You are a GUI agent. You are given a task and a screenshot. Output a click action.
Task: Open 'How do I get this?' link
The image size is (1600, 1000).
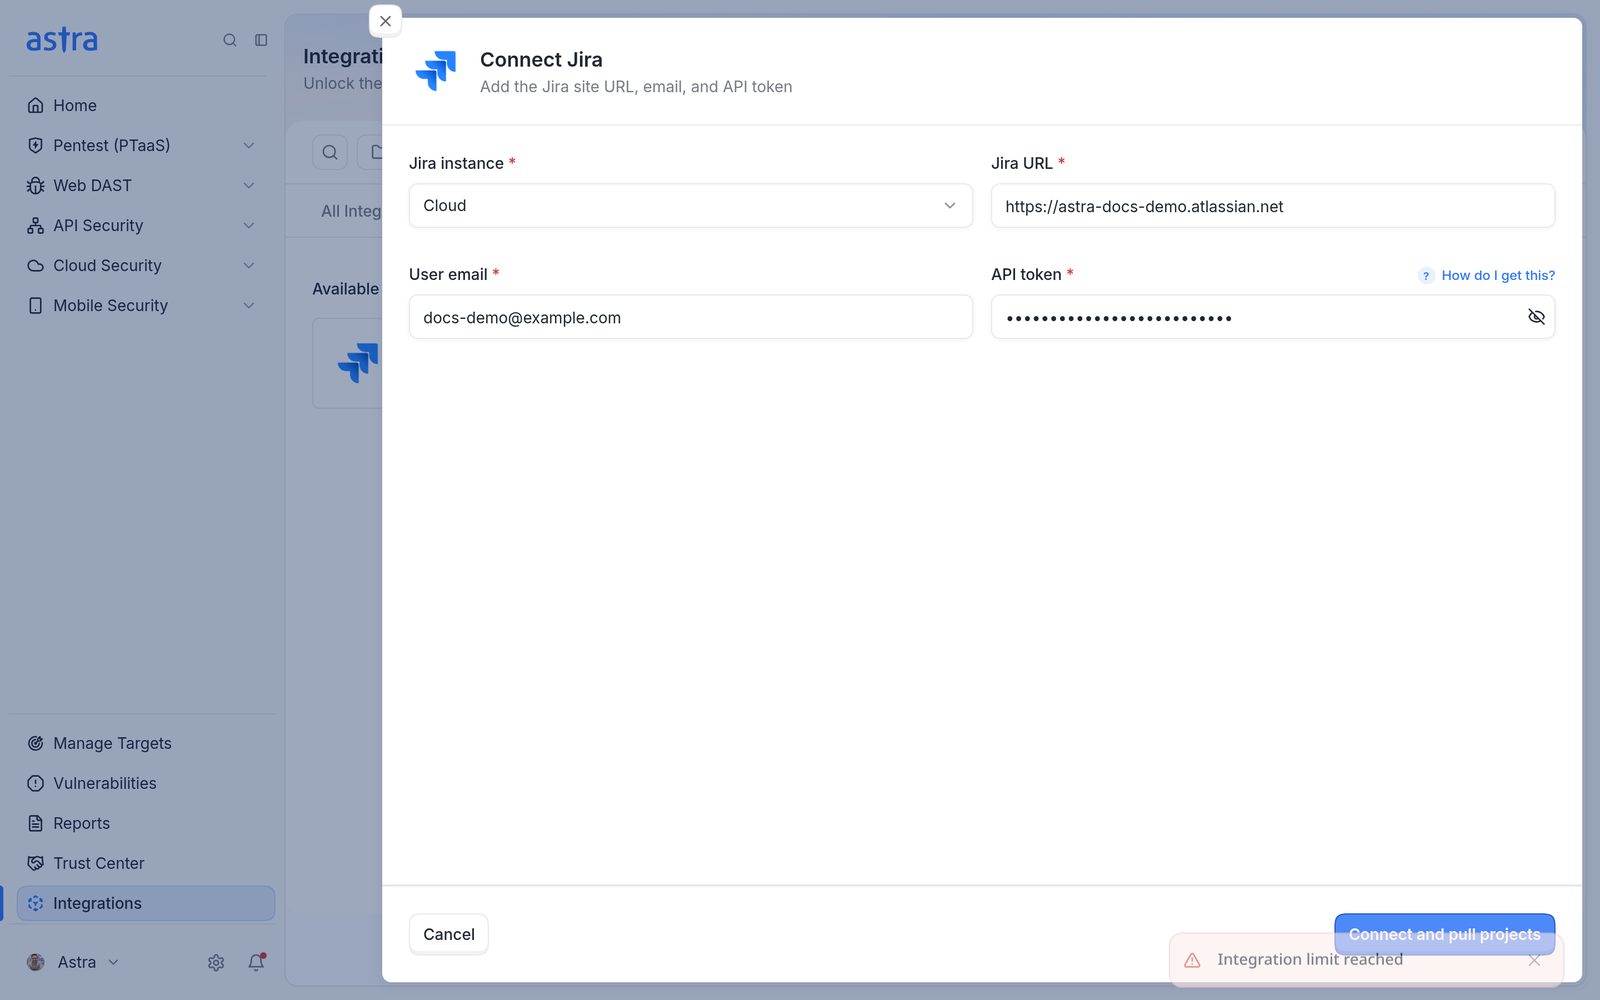[x=1498, y=275]
